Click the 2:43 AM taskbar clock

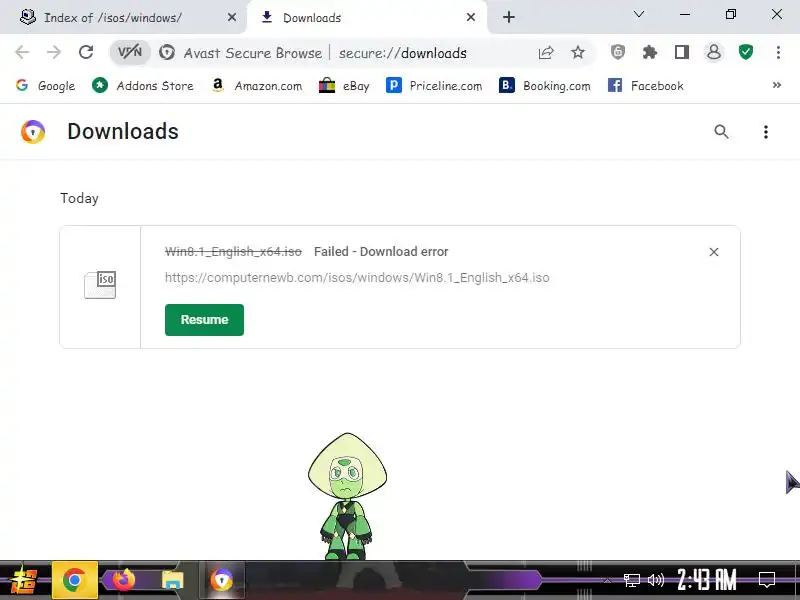point(707,580)
